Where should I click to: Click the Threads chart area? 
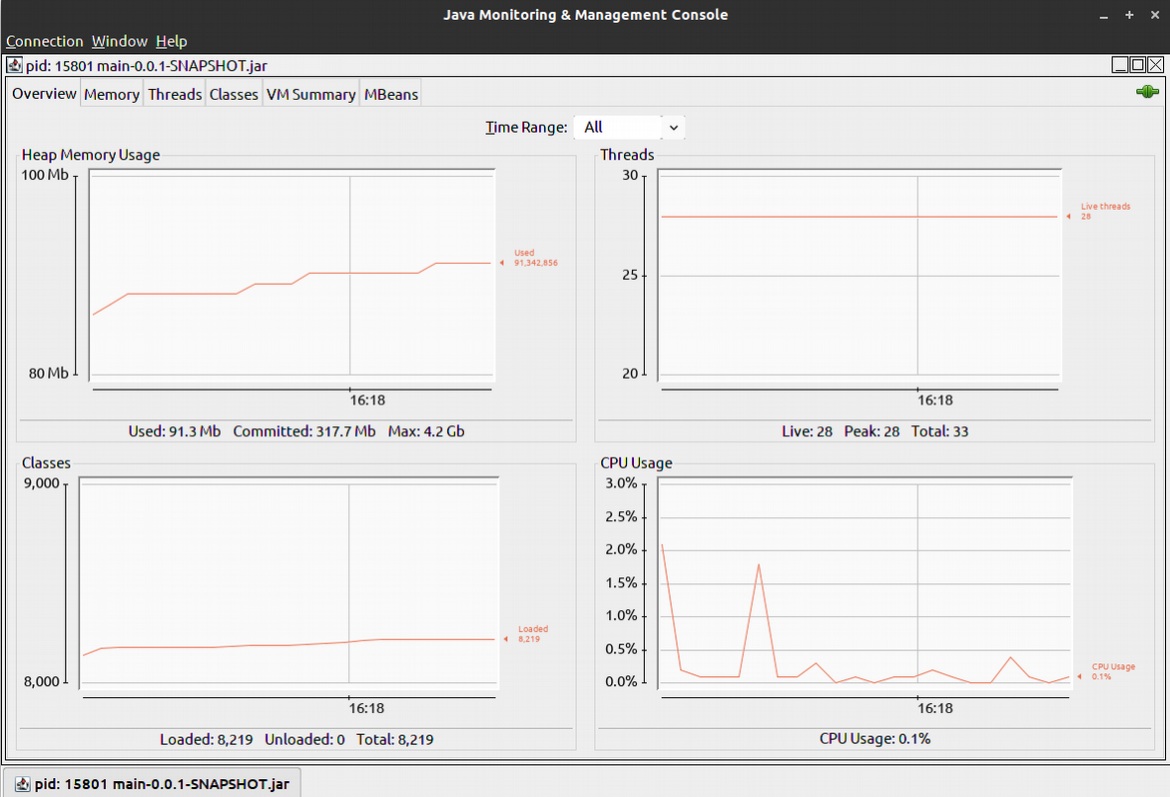860,275
